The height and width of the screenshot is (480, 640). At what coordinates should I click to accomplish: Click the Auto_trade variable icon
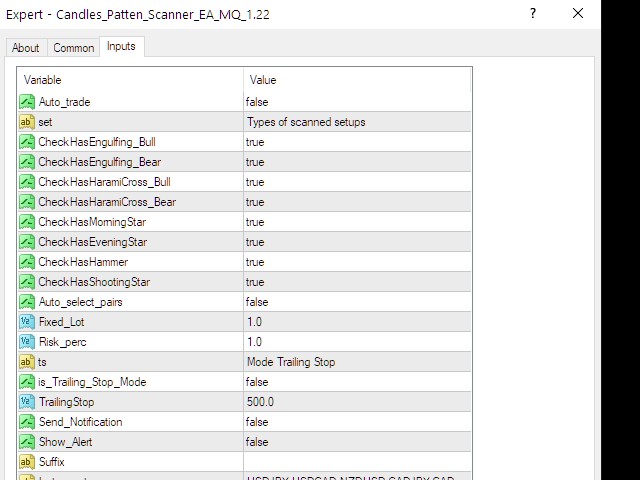click(x=27, y=102)
